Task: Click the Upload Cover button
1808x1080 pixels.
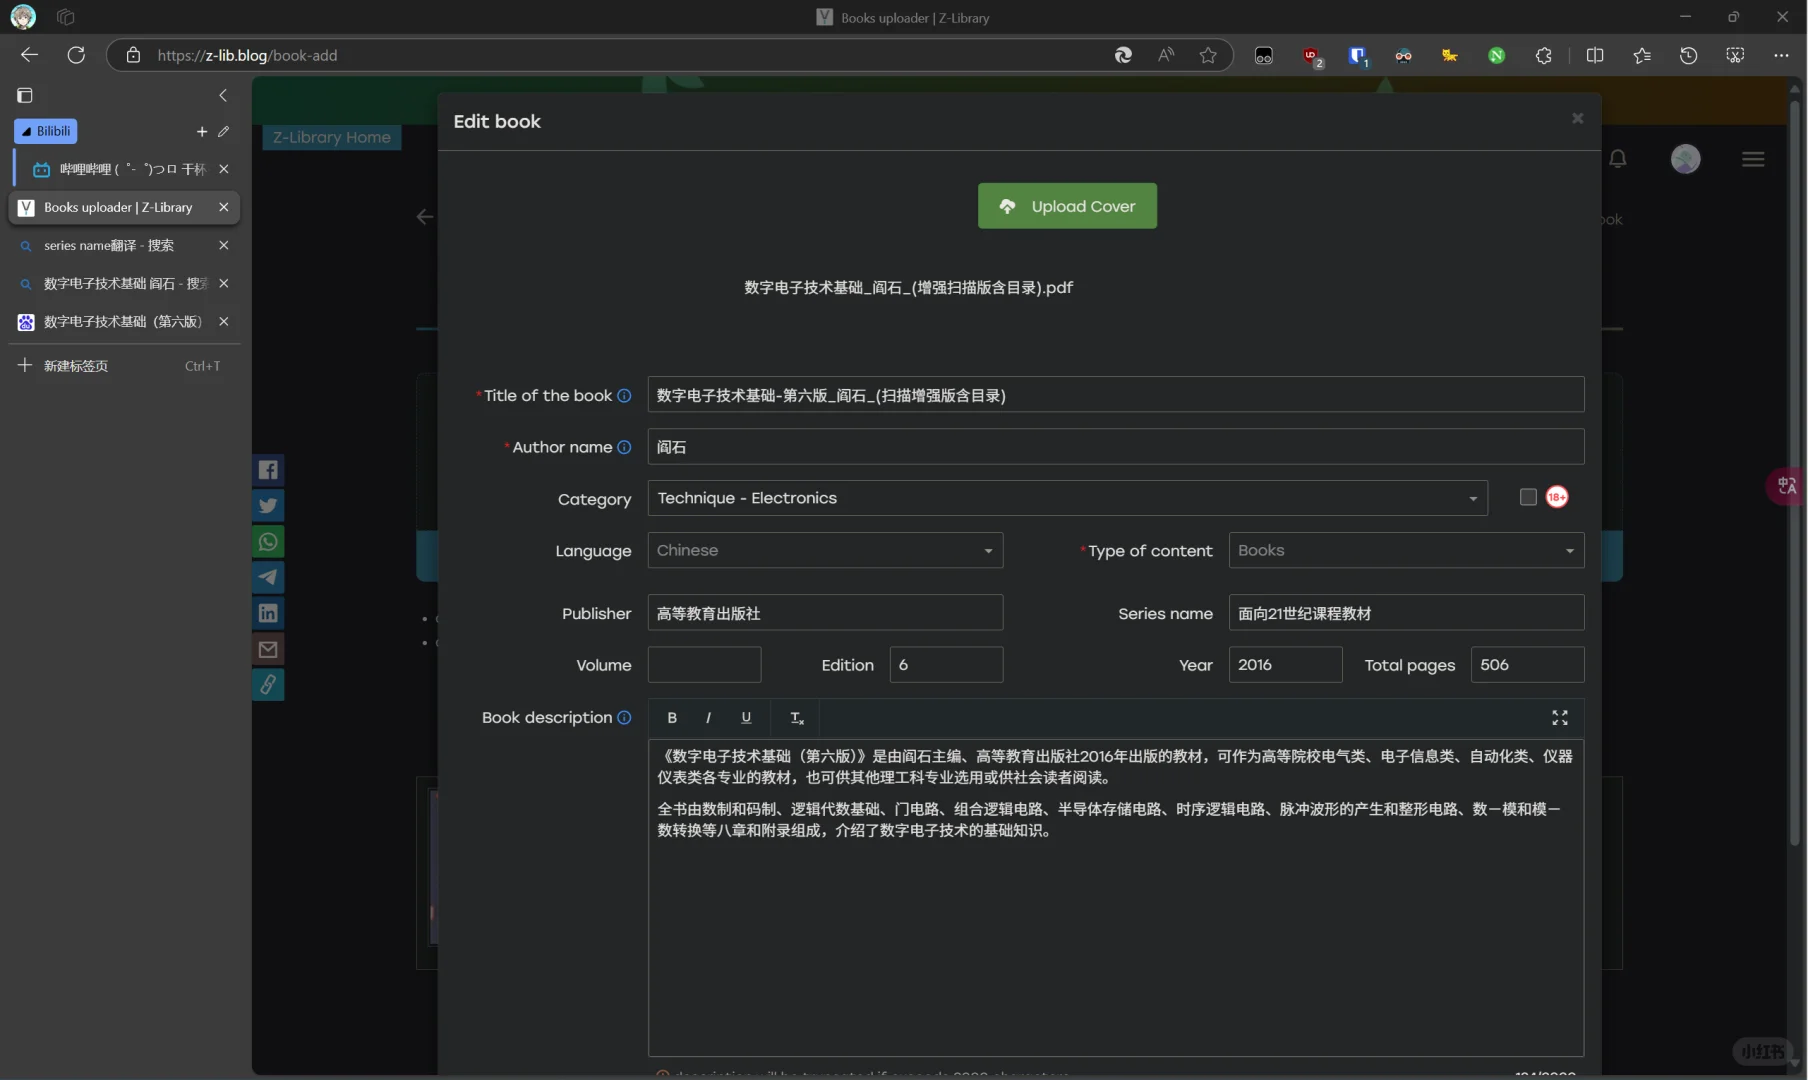Action: click(1067, 206)
